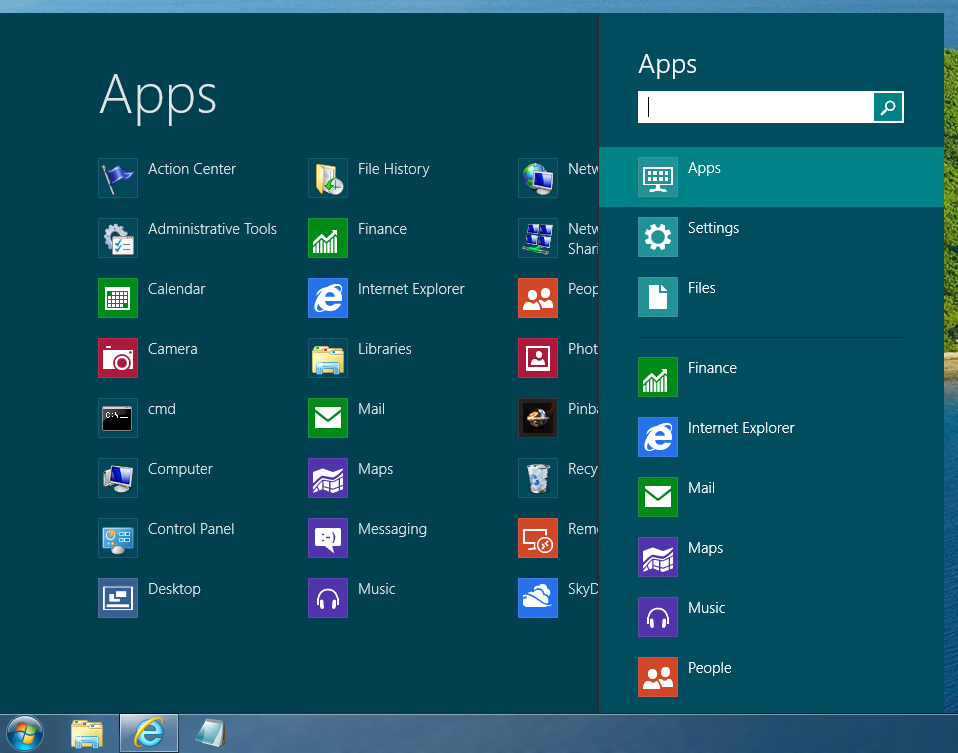Click the "Libraries" label

coord(384,349)
